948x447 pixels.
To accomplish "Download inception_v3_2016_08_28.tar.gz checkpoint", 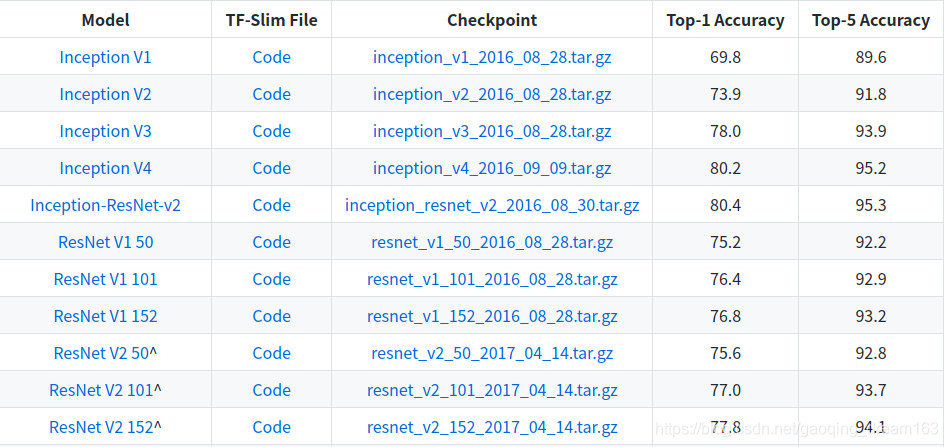I will (x=492, y=131).
